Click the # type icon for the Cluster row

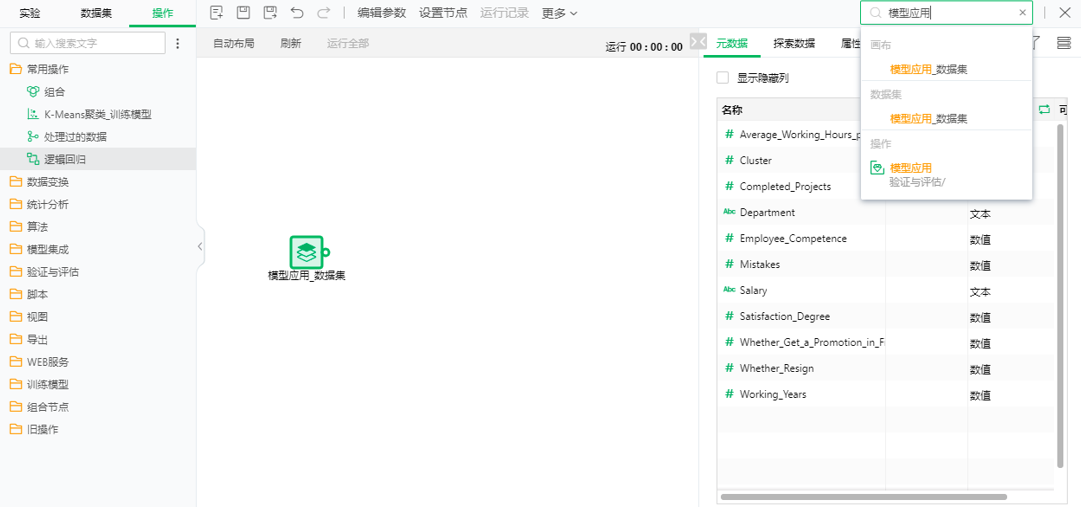729,160
